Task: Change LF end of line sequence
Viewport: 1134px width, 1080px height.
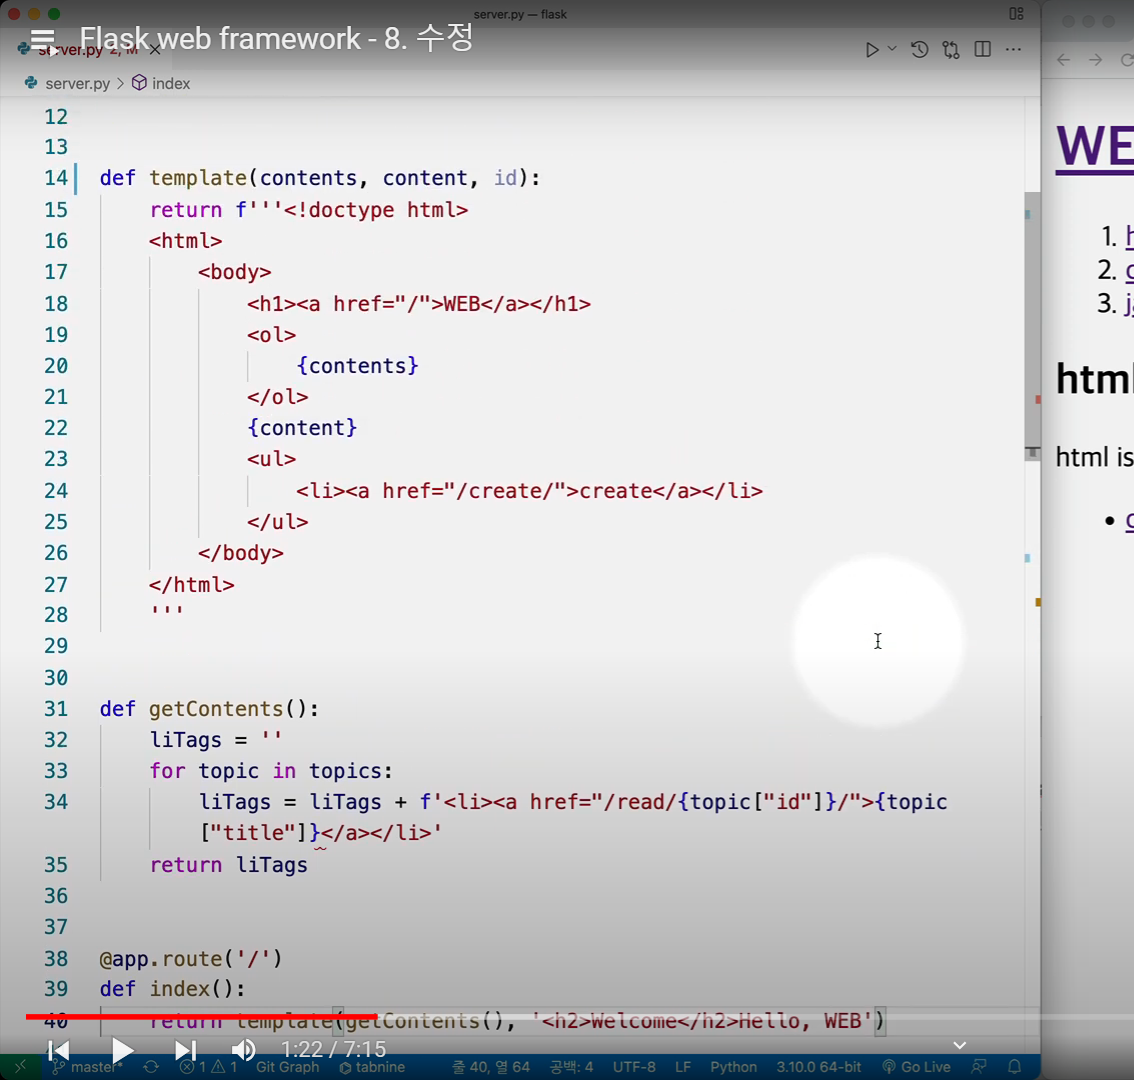Action: tap(683, 1067)
